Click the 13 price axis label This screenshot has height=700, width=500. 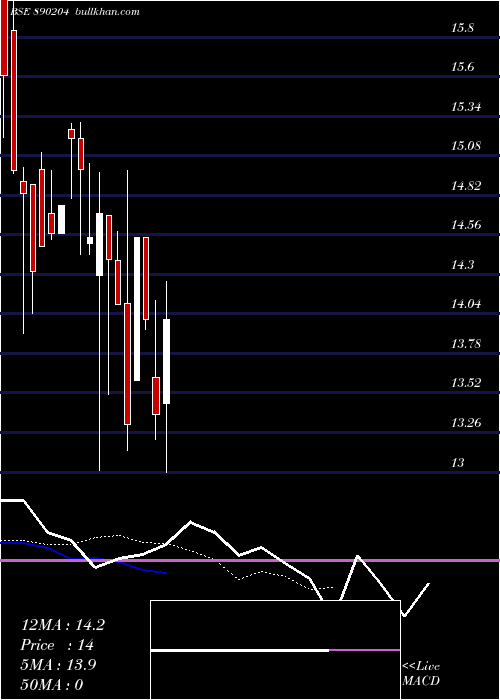click(458, 462)
